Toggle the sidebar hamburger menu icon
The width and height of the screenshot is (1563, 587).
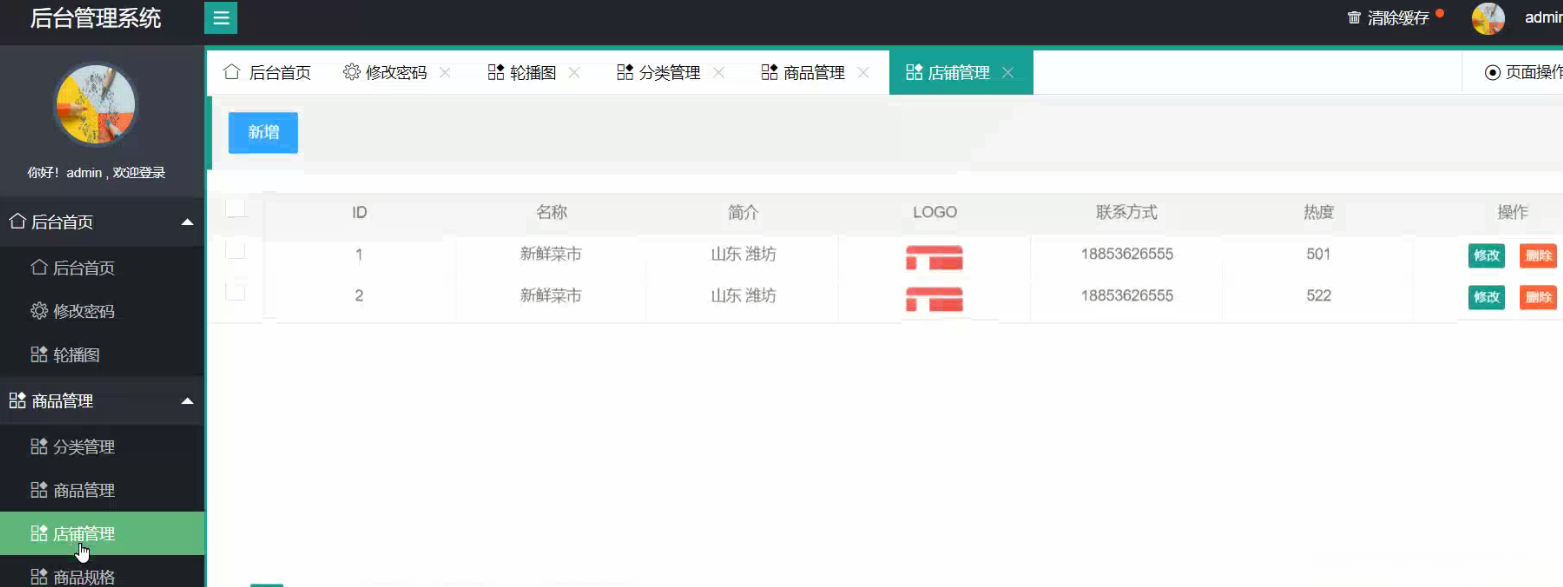[220, 18]
